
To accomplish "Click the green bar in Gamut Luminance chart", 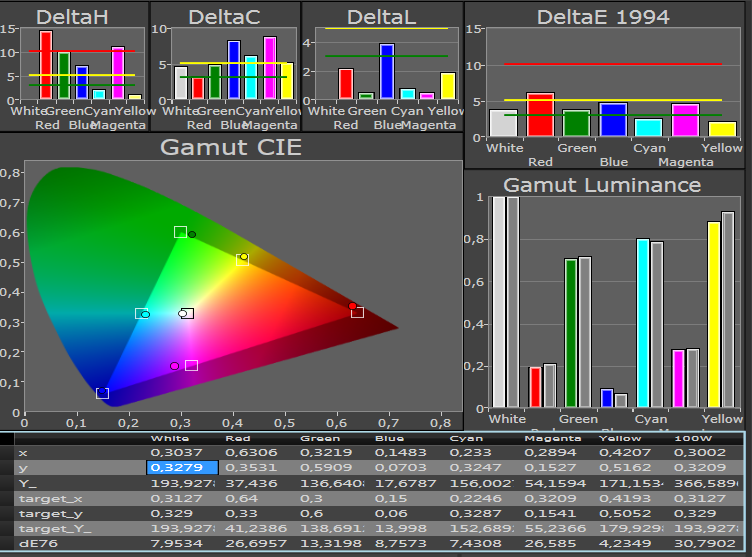I will click(571, 333).
